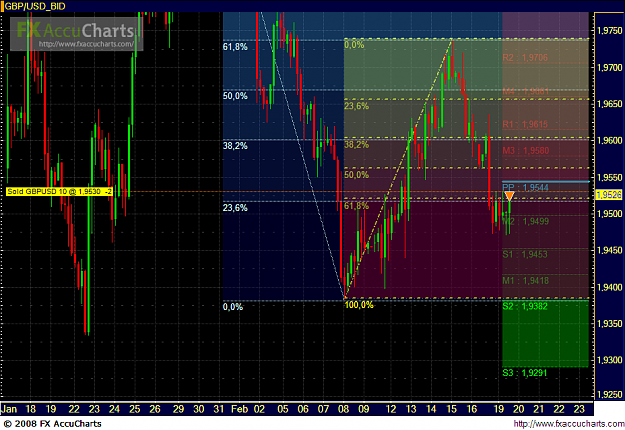Click the GBP/USD_BID chart title

click(34, 6)
